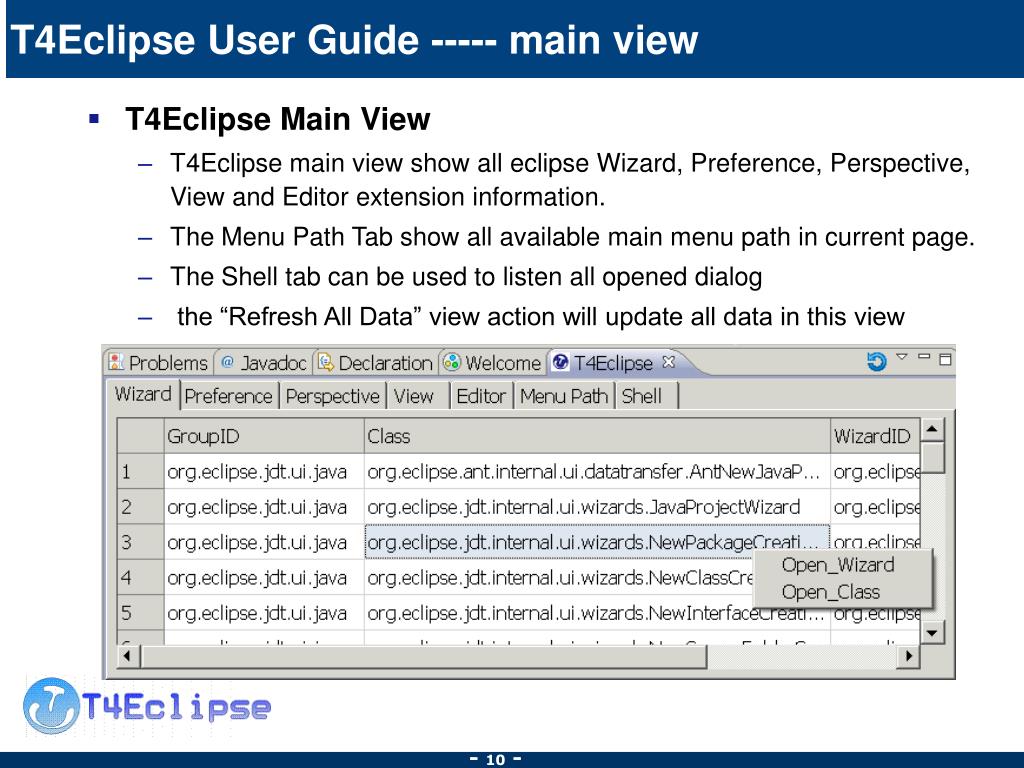Select the Perspective tab

coord(332,396)
